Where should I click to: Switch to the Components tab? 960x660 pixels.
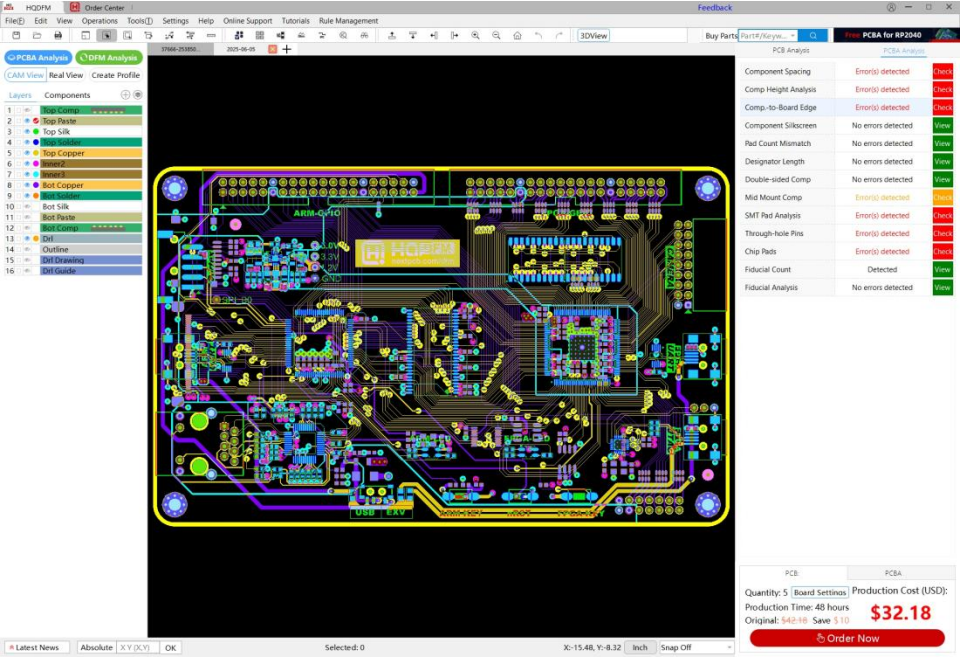click(x=67, y=95)
